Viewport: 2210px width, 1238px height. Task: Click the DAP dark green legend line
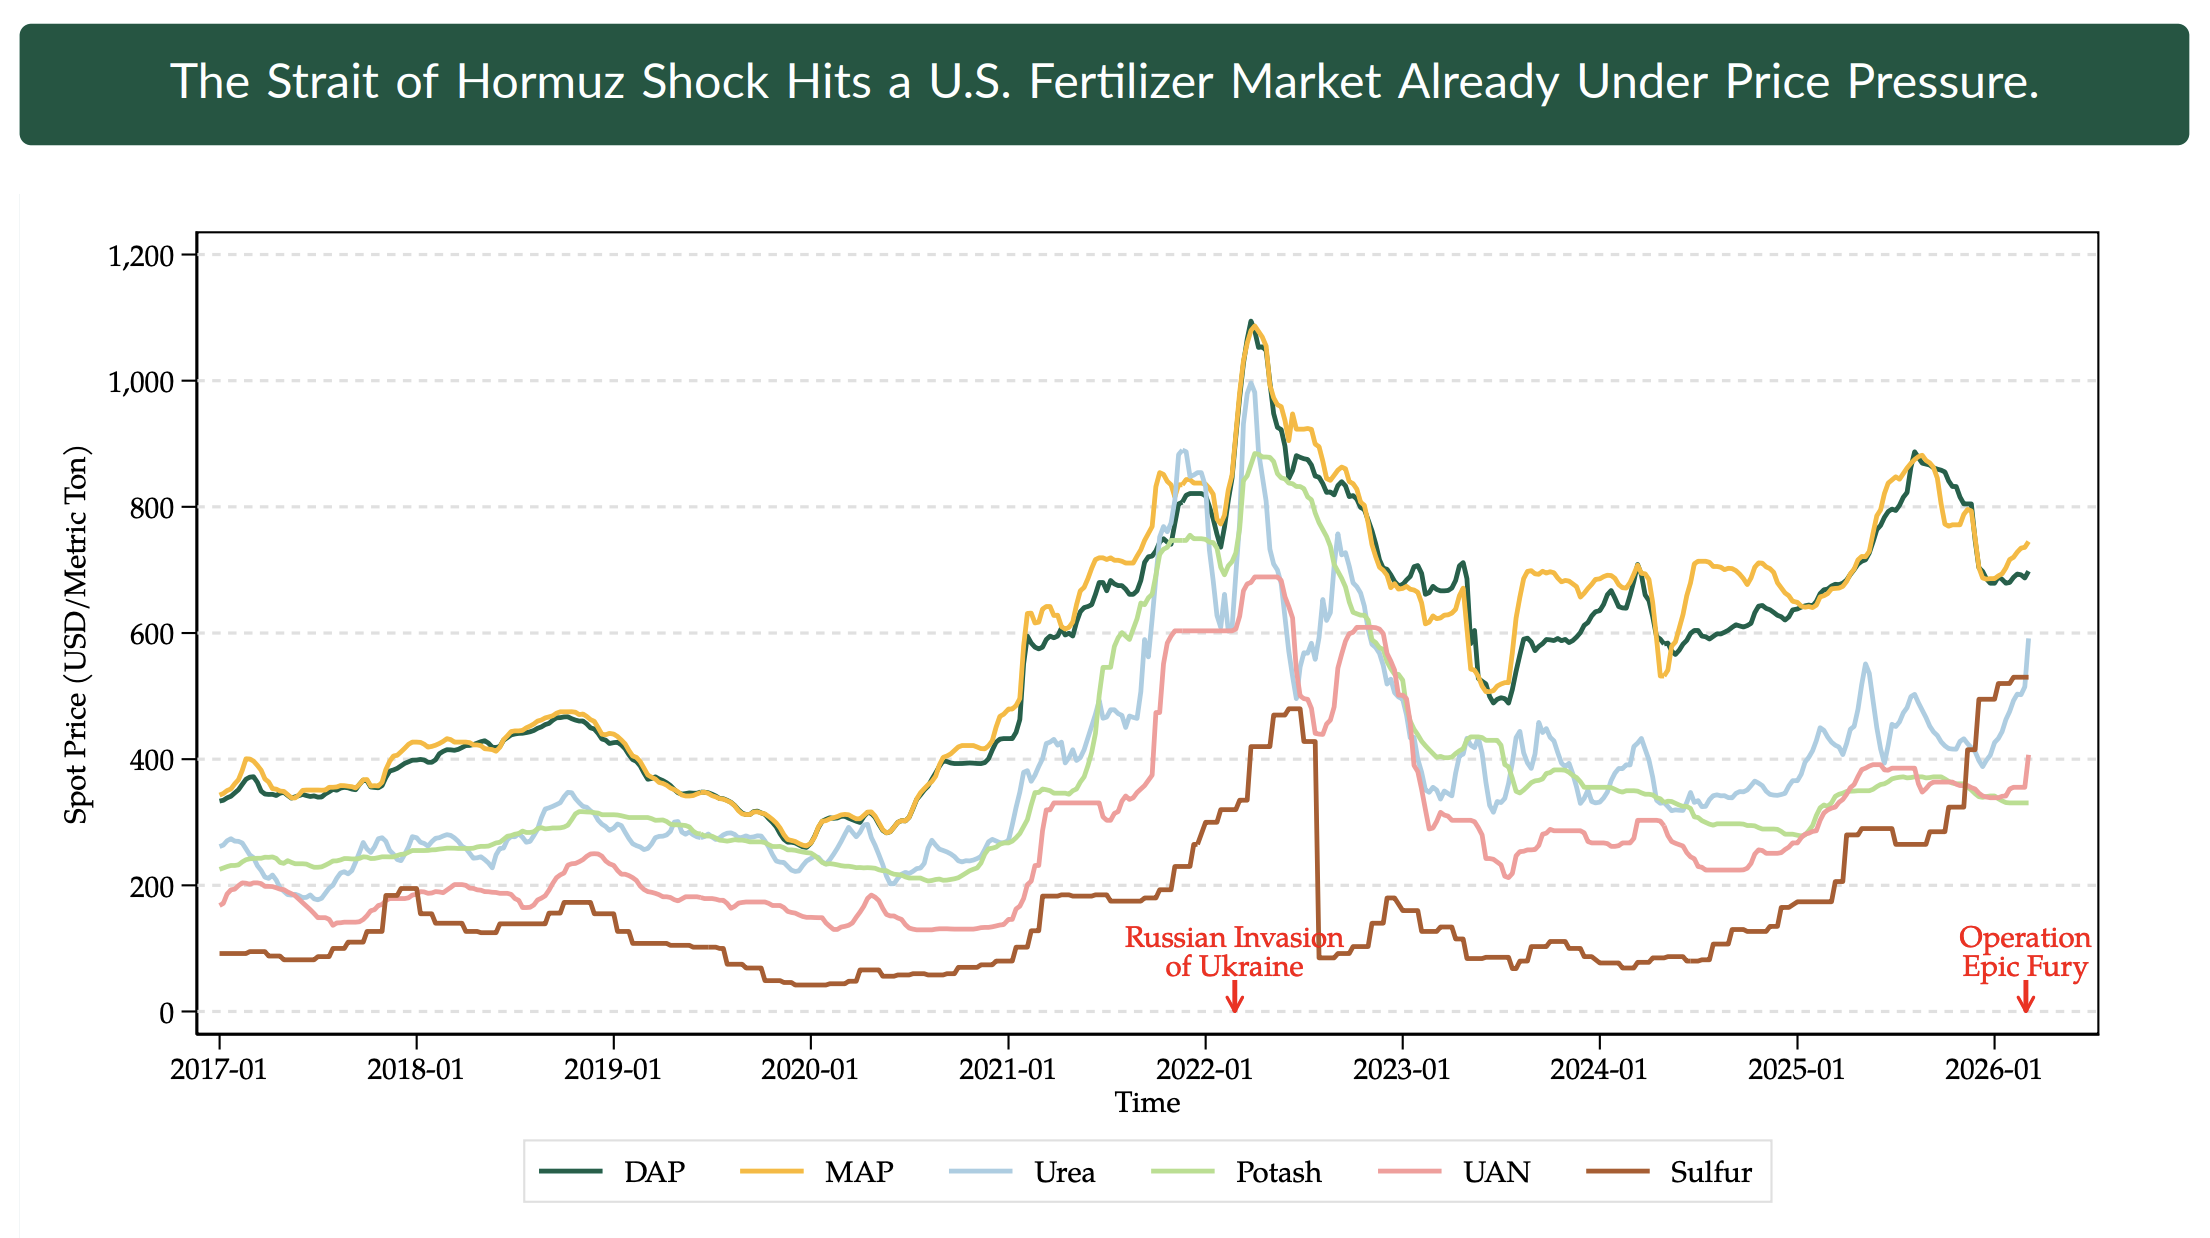coord(571,1171)
